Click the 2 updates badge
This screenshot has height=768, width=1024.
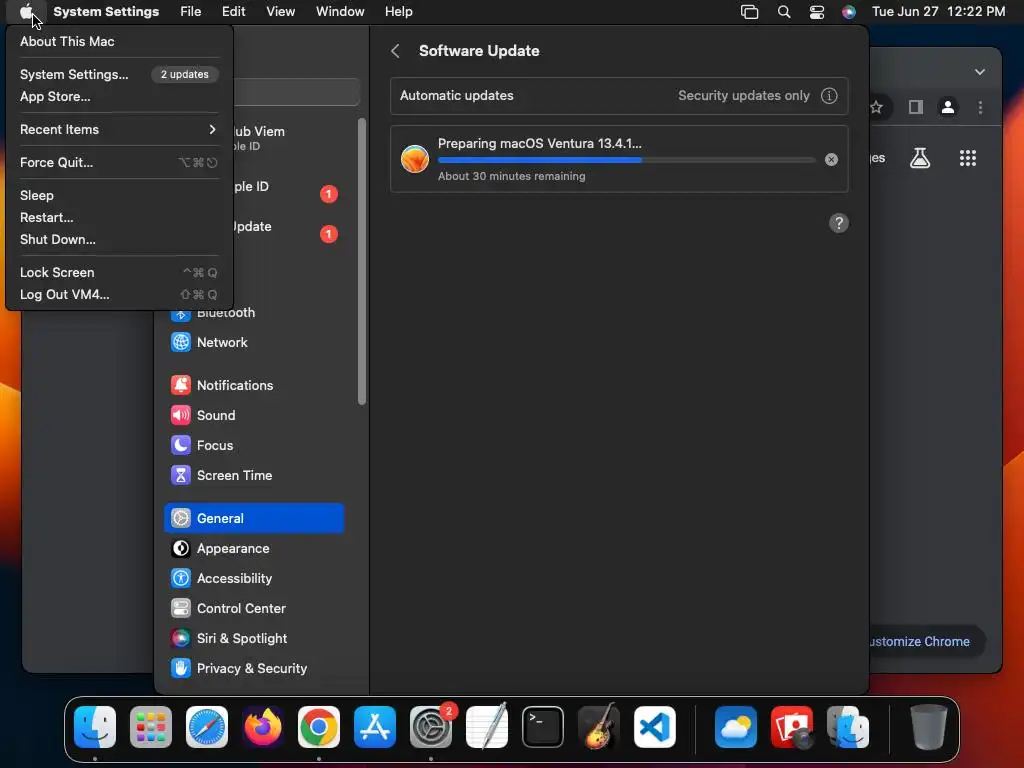point(185,74)
